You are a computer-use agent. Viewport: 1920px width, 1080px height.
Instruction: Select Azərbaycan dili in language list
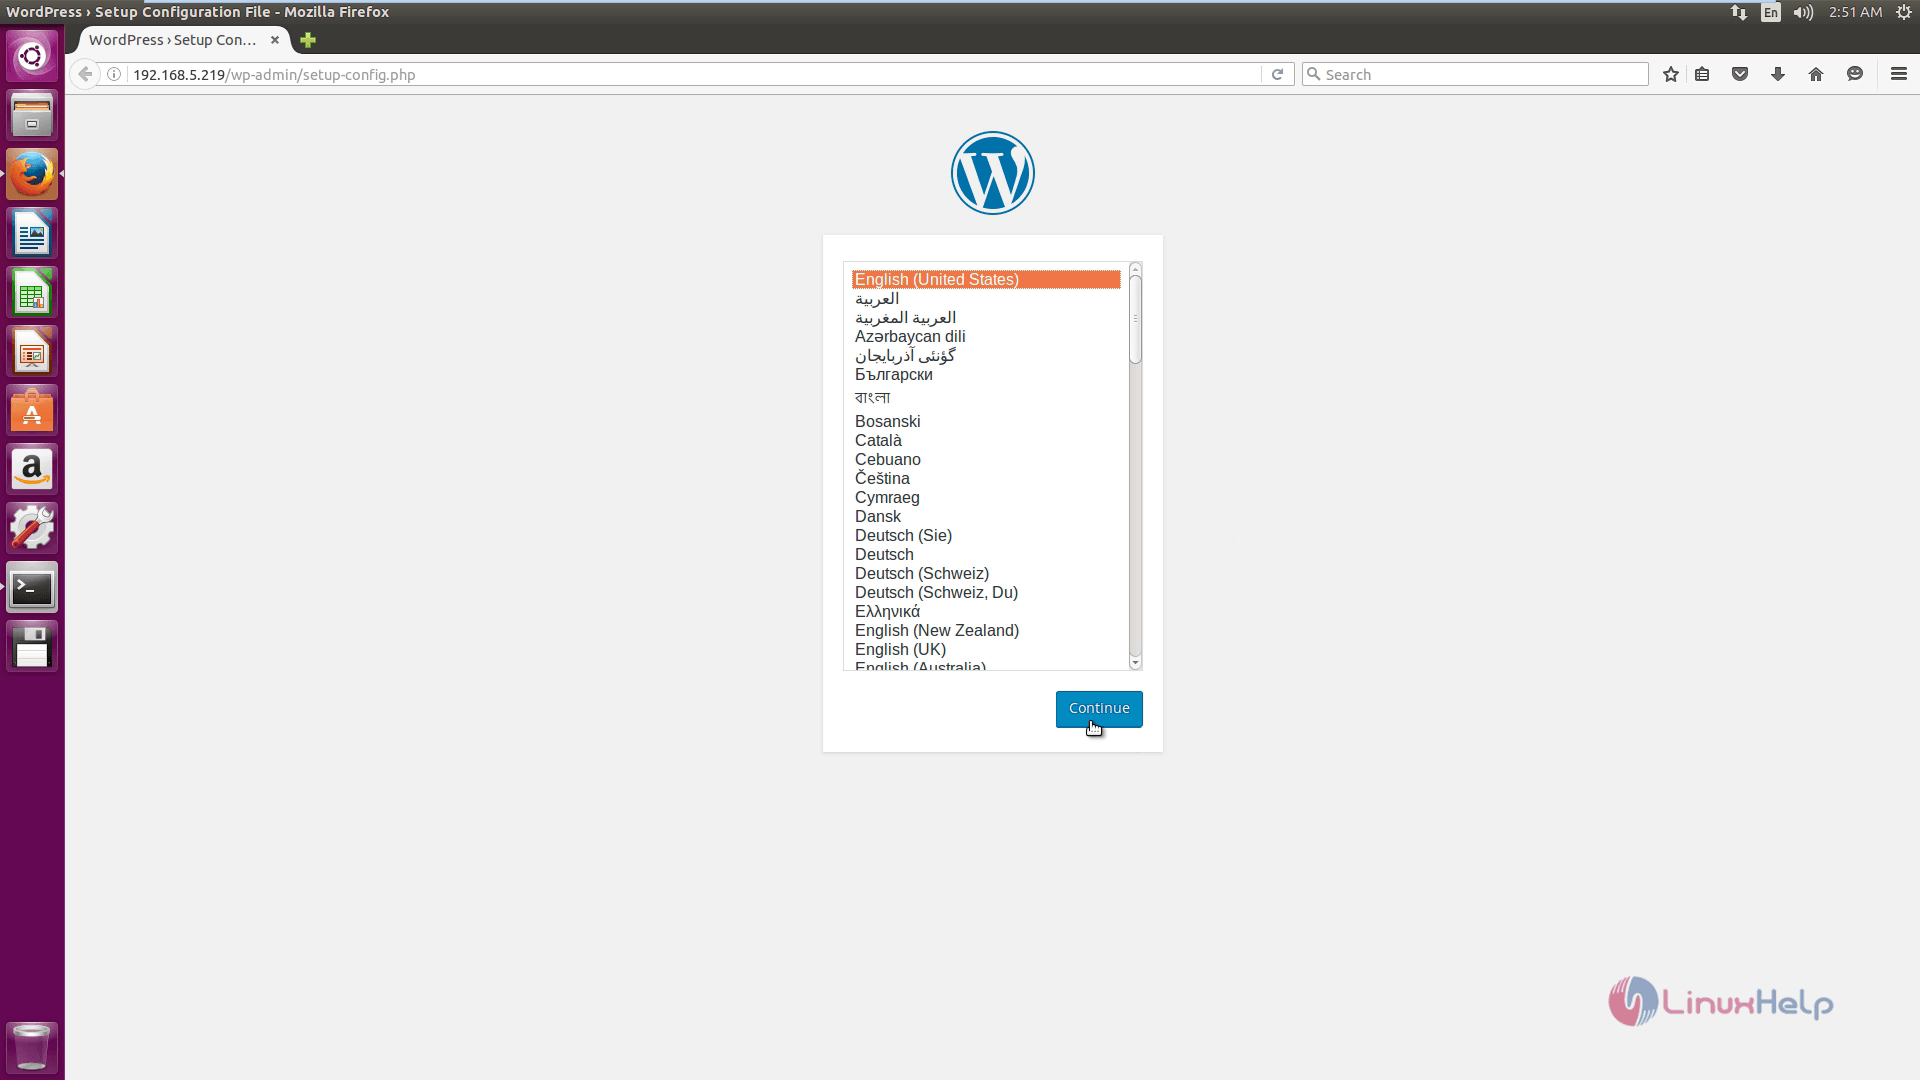[x=986, y=337]
